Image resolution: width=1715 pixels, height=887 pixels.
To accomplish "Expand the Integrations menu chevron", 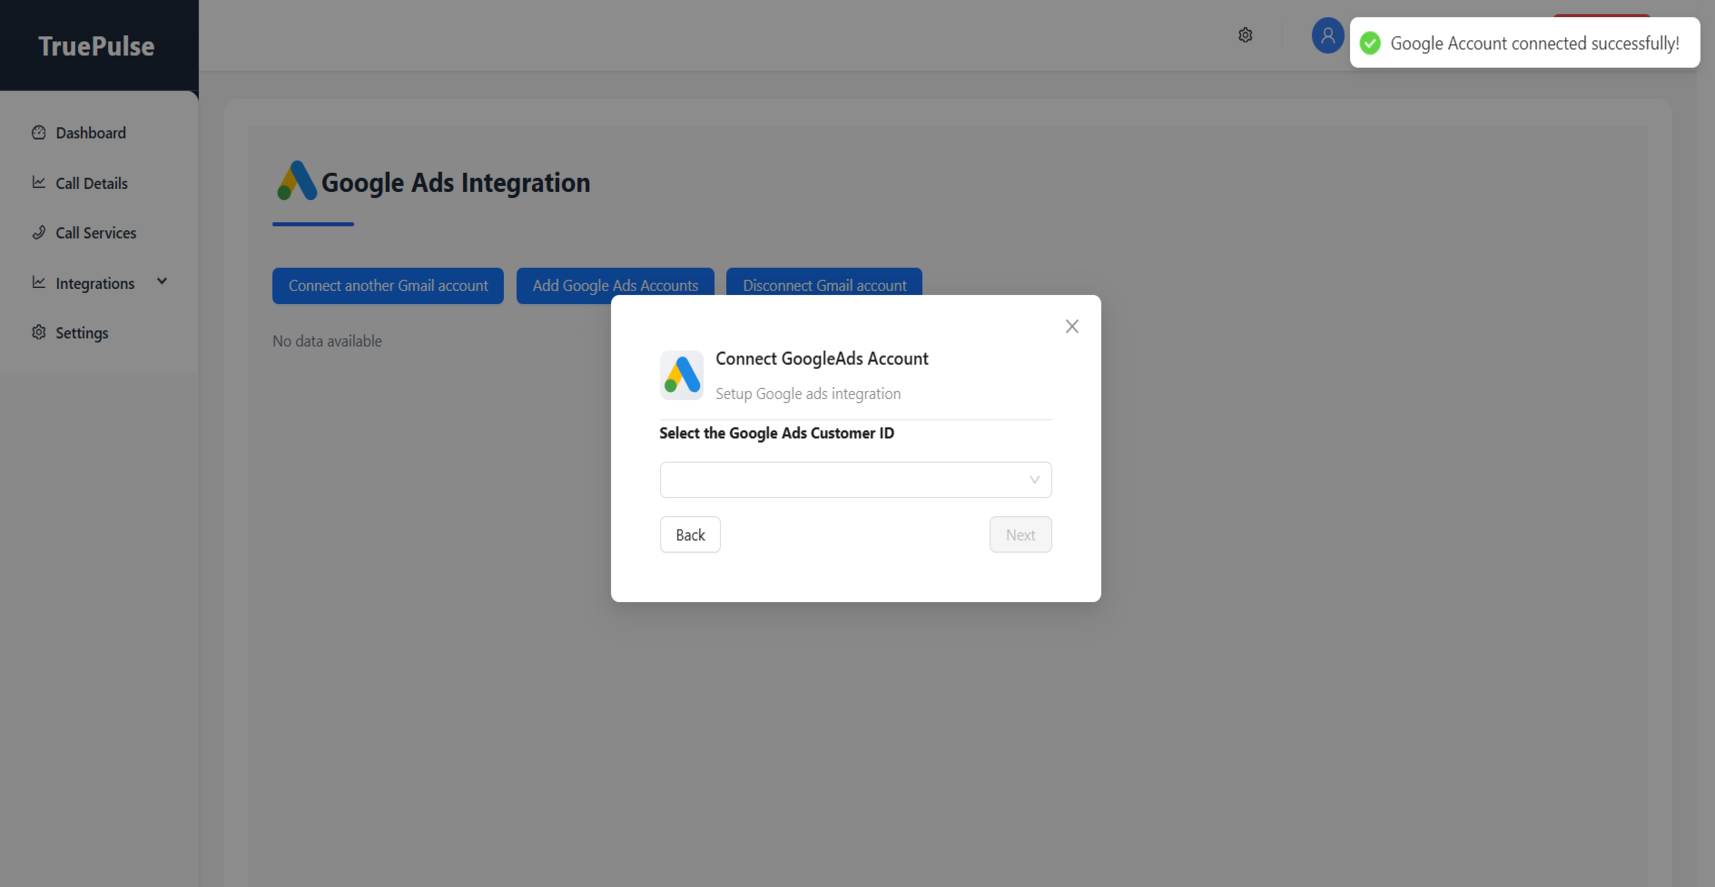I will click(x=162, y=282).
